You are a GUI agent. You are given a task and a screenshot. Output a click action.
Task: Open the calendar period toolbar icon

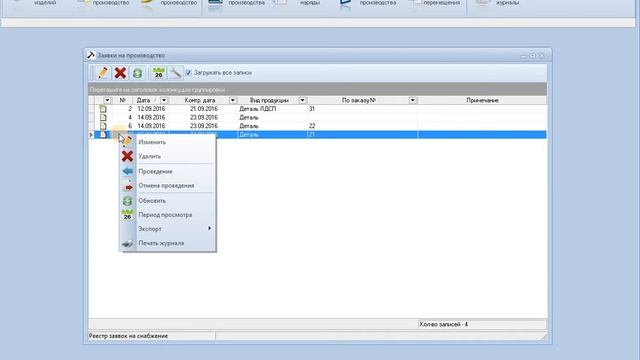coord(158,73)
